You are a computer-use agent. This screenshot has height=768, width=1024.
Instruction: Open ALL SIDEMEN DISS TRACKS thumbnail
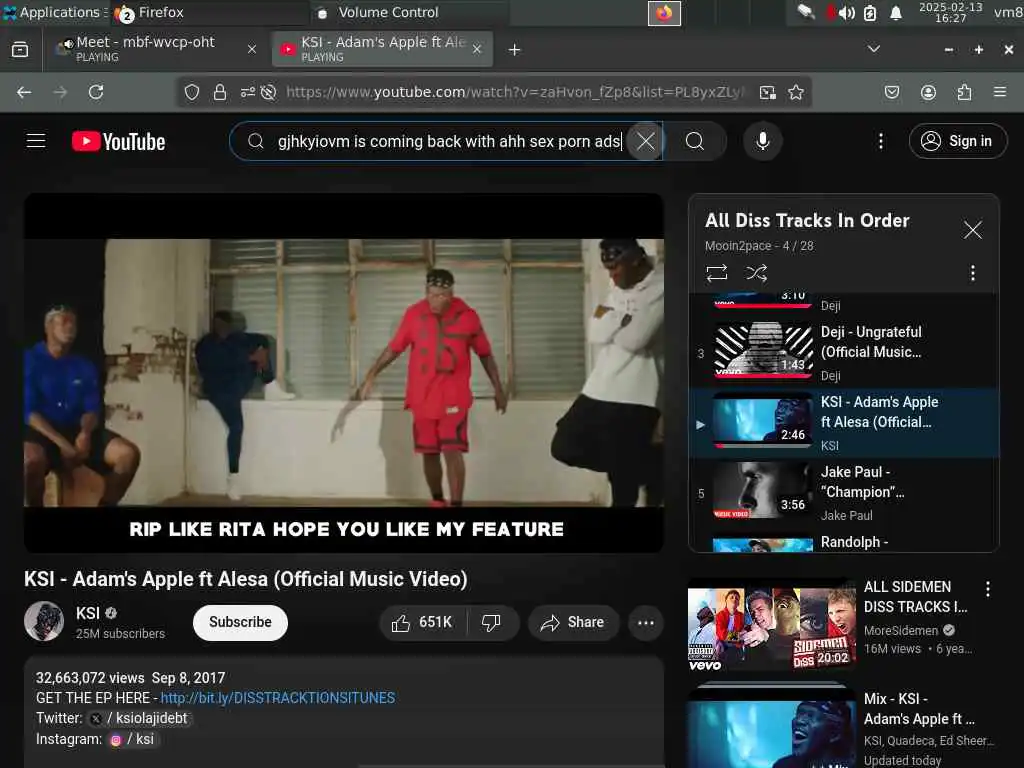(771, 625)
